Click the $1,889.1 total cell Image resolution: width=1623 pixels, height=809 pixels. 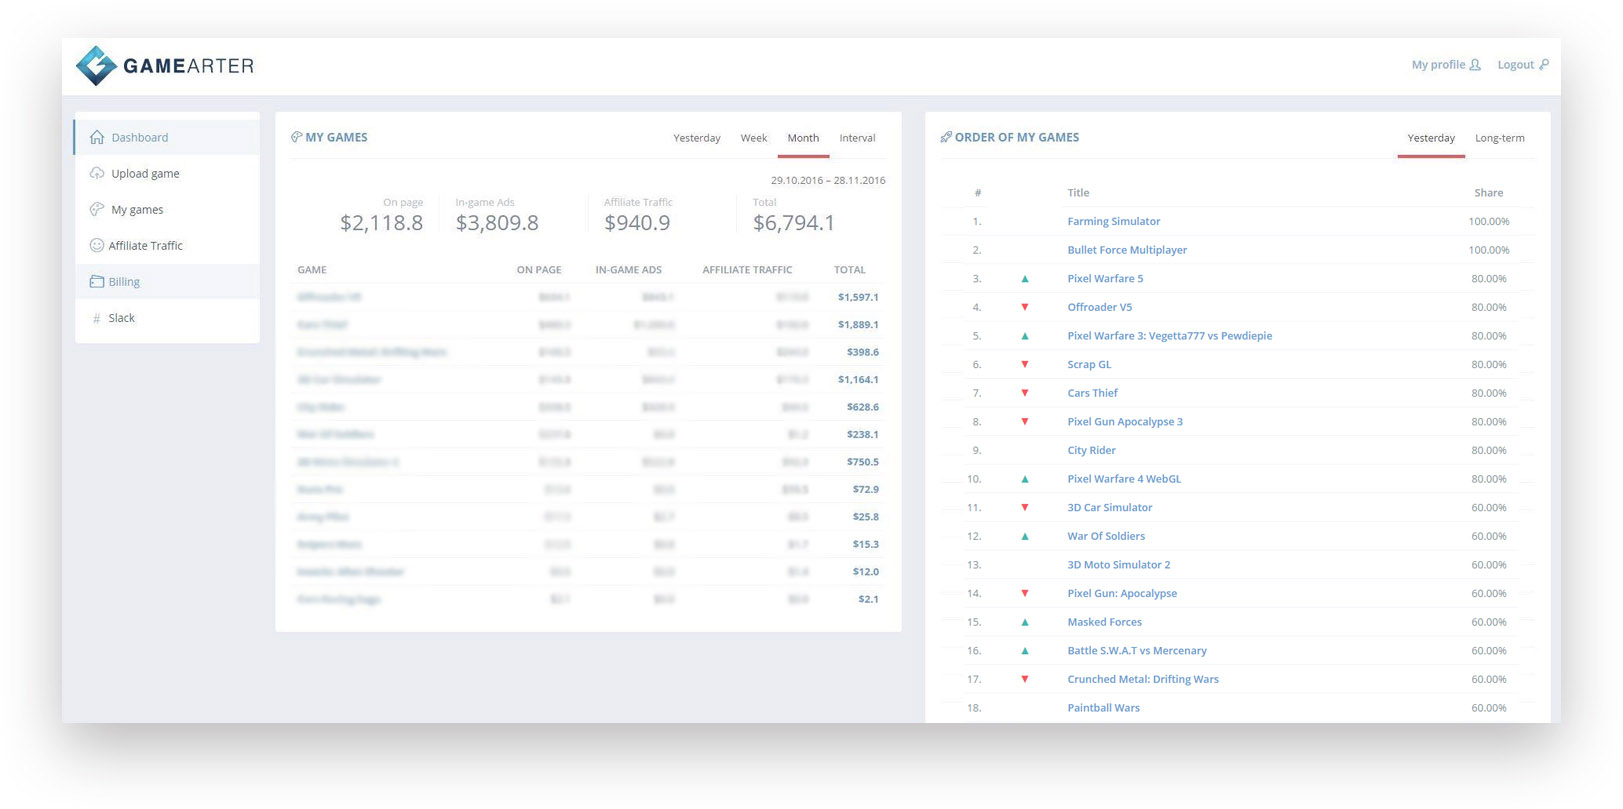[x=858, y=325]
